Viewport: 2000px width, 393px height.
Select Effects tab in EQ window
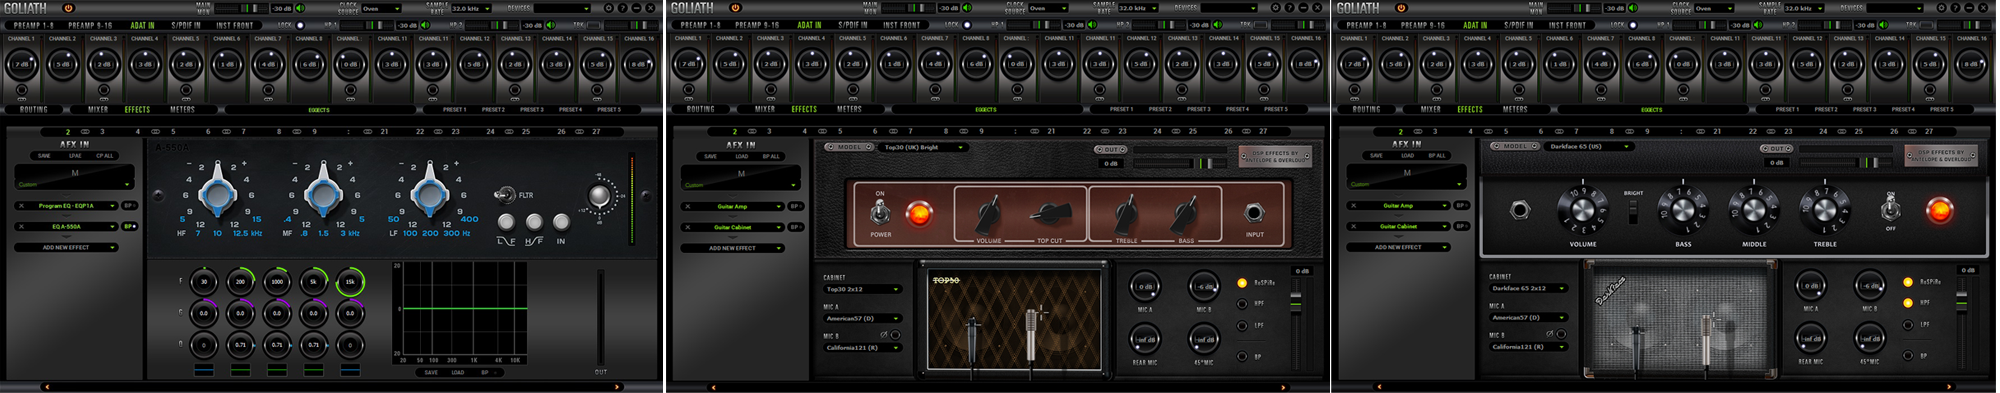point(137,109)
